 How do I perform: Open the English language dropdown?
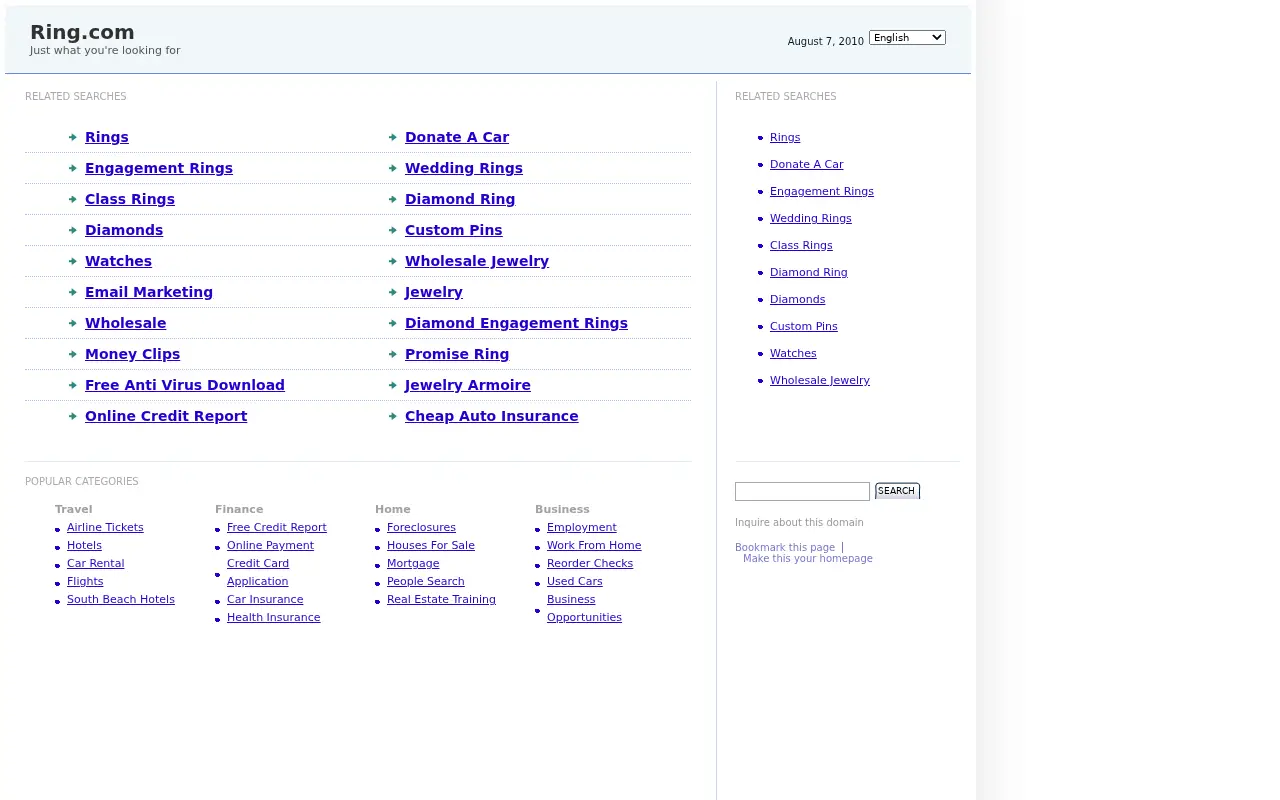907,37
